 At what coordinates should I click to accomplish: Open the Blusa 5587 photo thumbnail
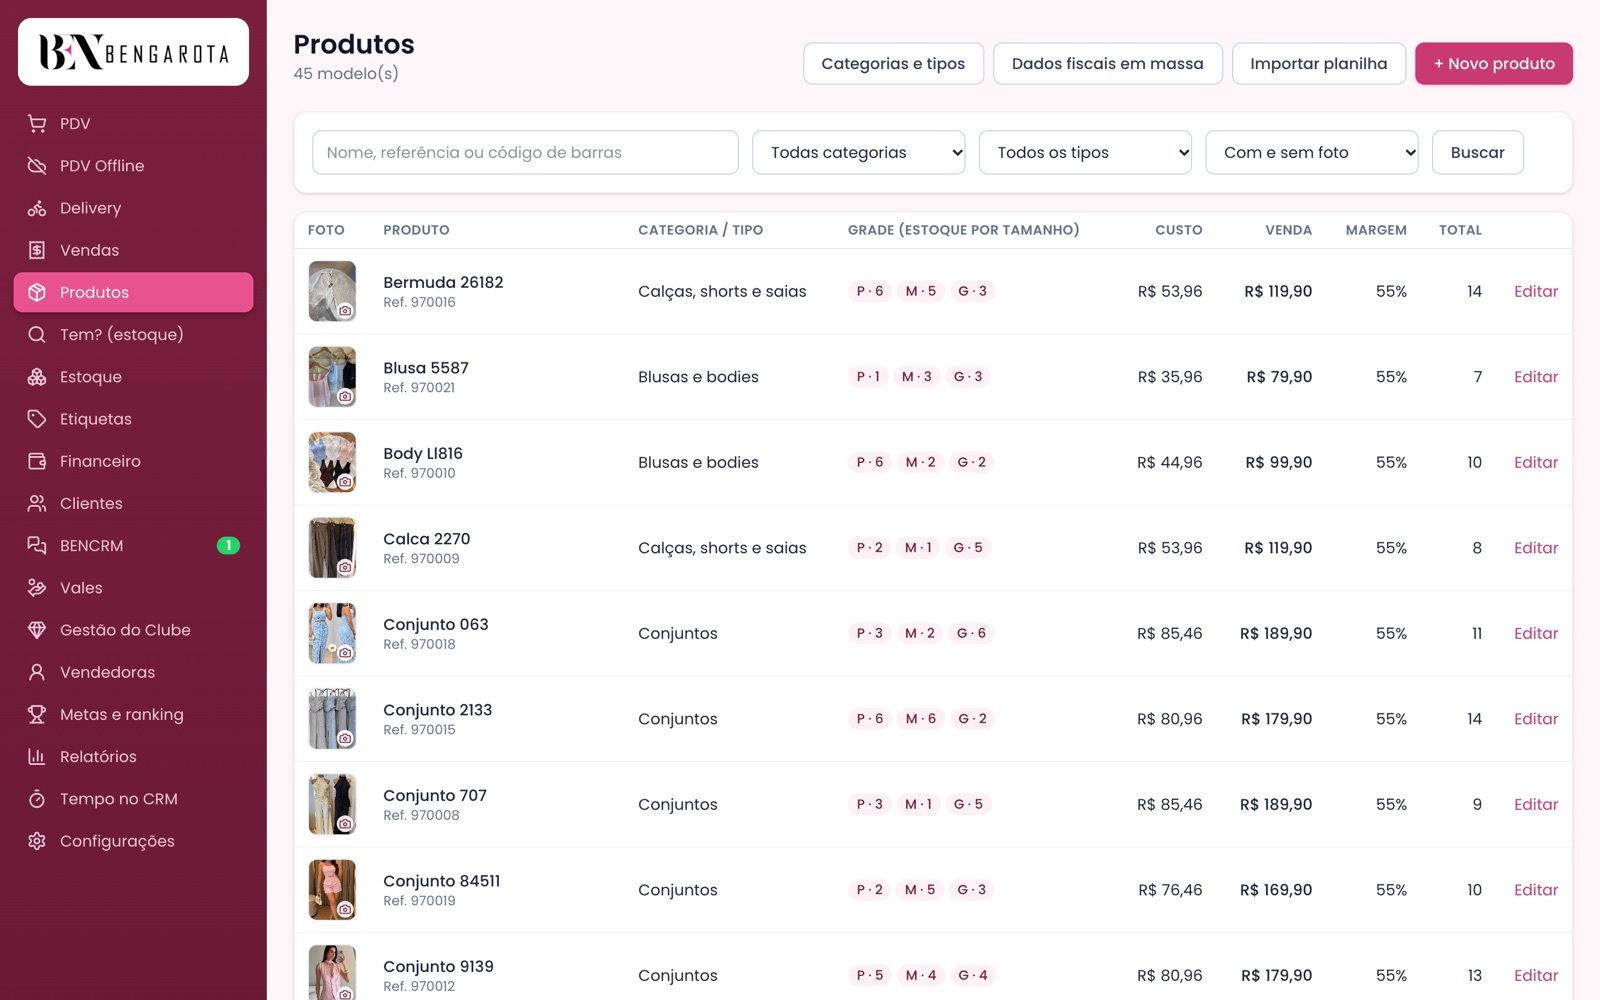click(x=332, y=377)
